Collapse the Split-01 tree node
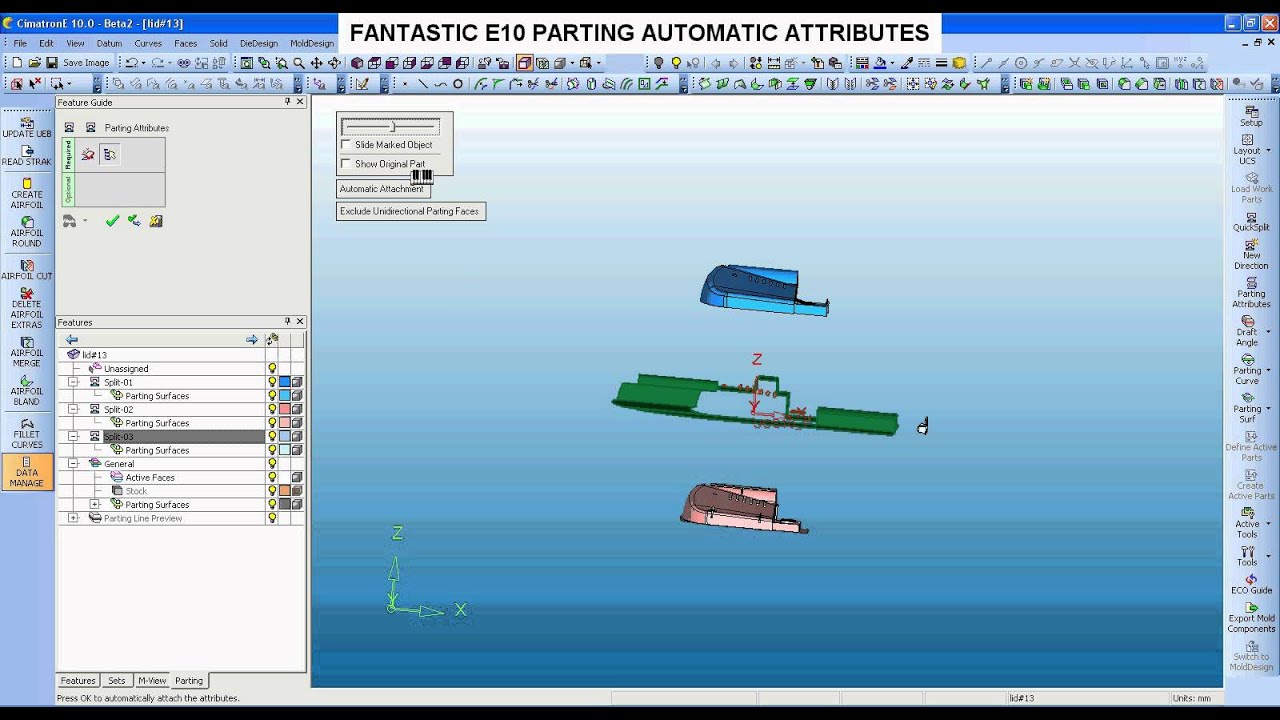This screenshot has width=1280, height=720. click(x=73, y=382)
